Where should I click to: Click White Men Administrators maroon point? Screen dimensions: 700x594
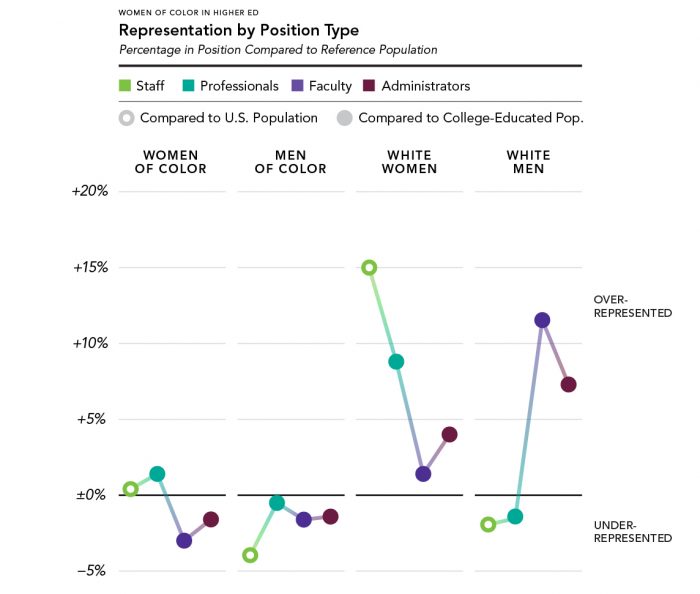click(x=568, y=385)
